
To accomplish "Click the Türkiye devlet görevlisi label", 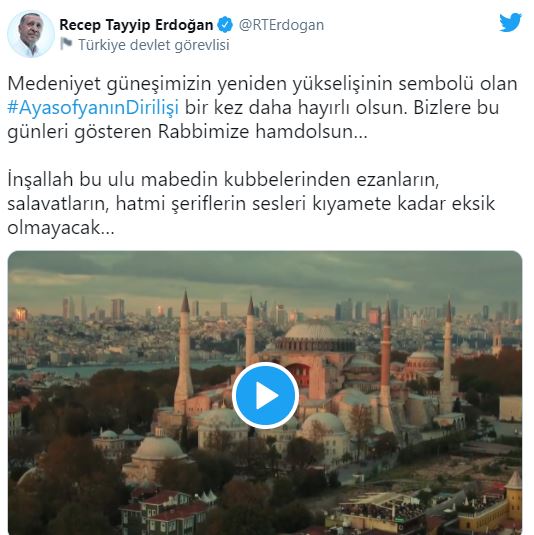I will coord(154,45).
